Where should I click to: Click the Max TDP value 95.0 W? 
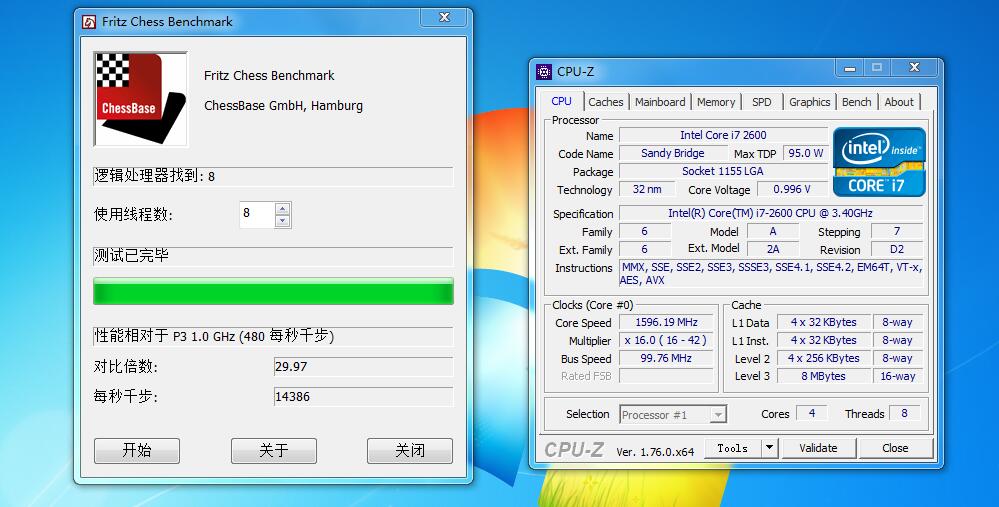click(x=805, y=153)
